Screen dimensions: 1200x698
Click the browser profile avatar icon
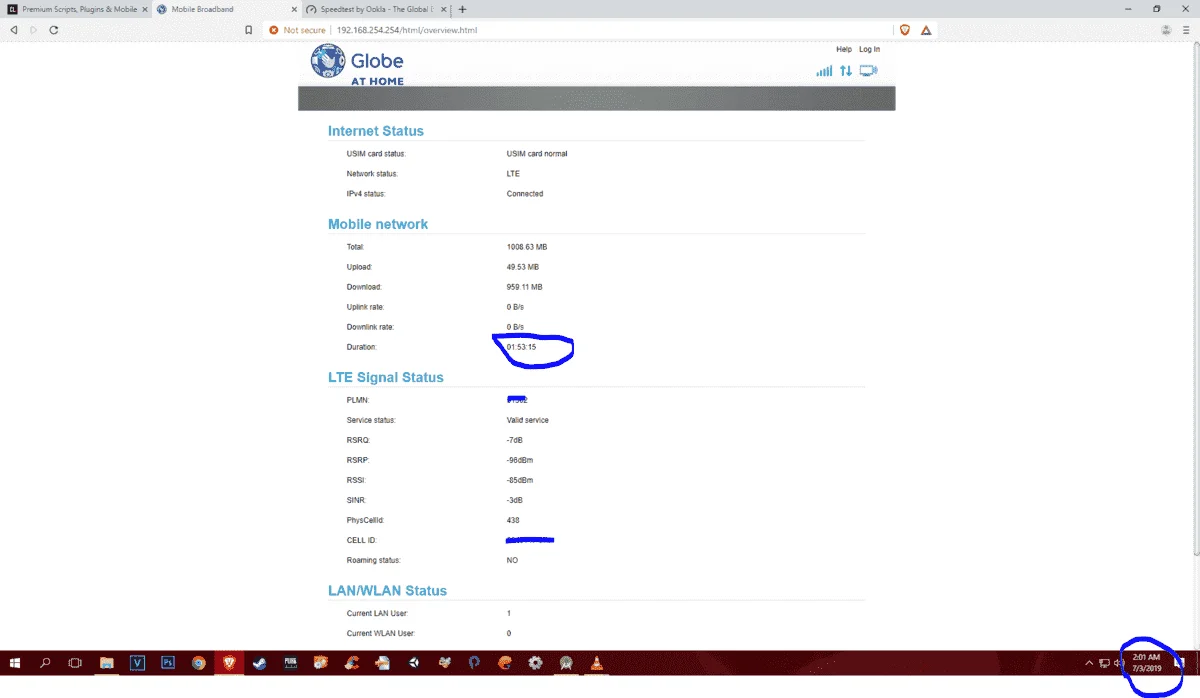coord(1166,30)
